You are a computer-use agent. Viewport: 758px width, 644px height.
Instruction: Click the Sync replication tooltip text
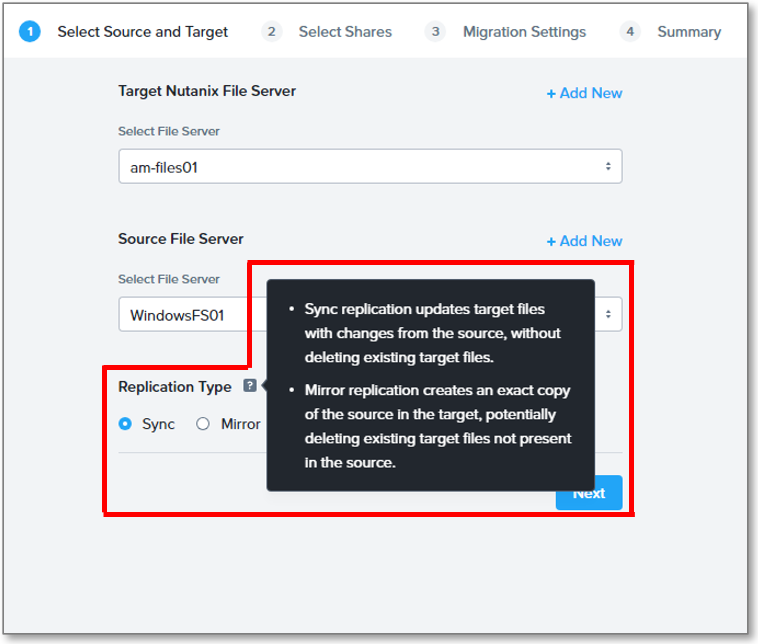[433, 334]
